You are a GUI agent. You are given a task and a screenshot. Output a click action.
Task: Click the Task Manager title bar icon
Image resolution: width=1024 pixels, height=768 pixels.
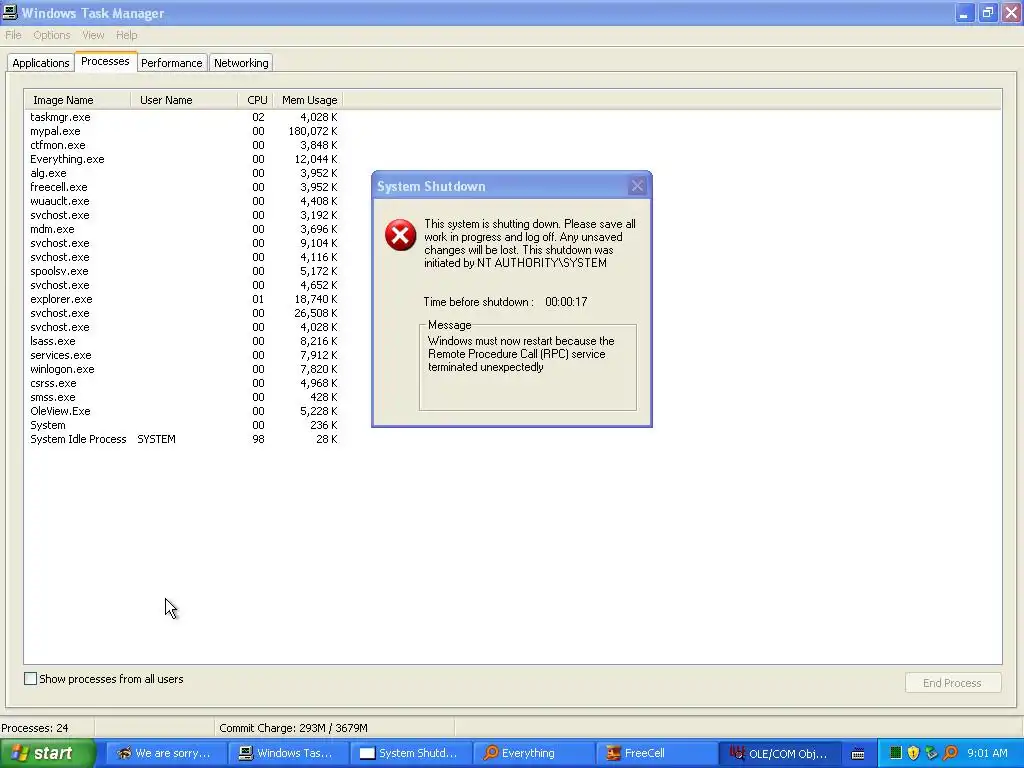[x=10, y=12]
